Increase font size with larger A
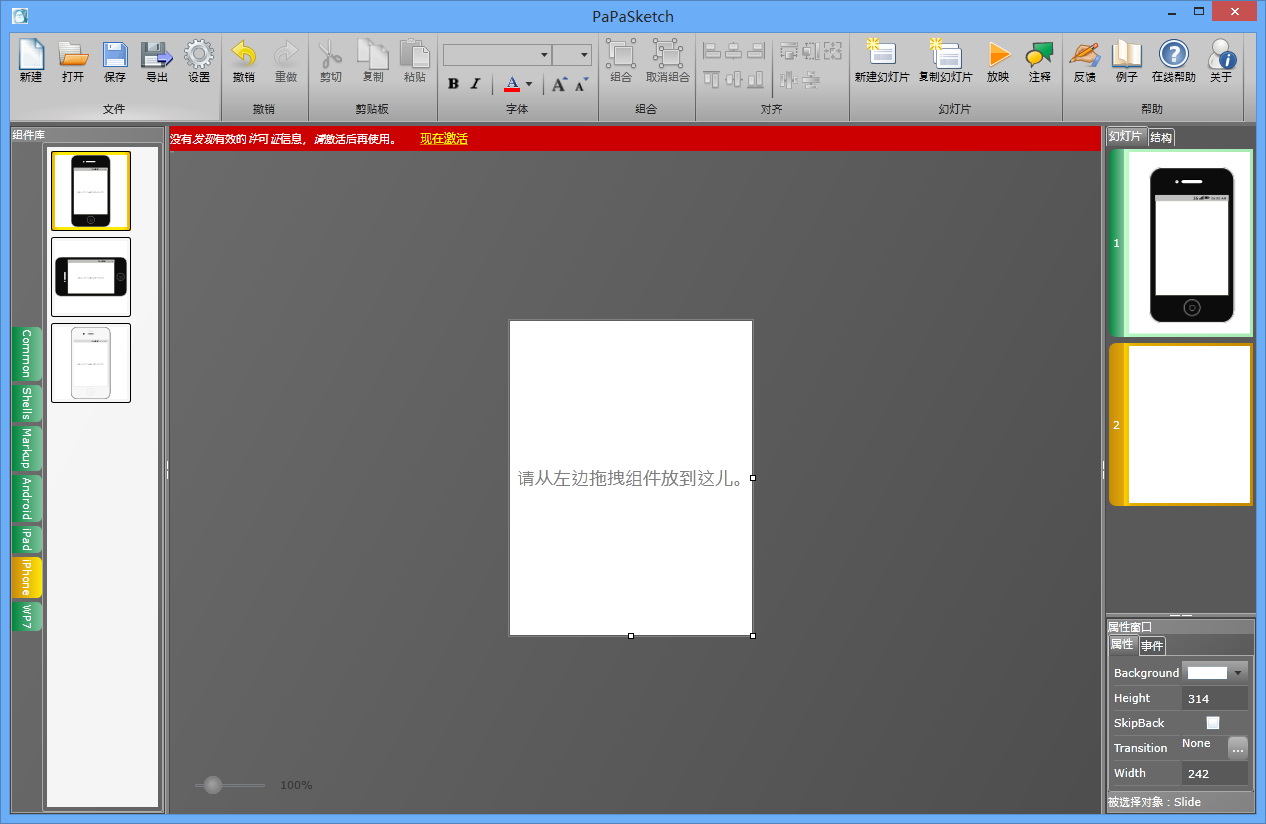The image size is (1266, 824). coord(560,84)
